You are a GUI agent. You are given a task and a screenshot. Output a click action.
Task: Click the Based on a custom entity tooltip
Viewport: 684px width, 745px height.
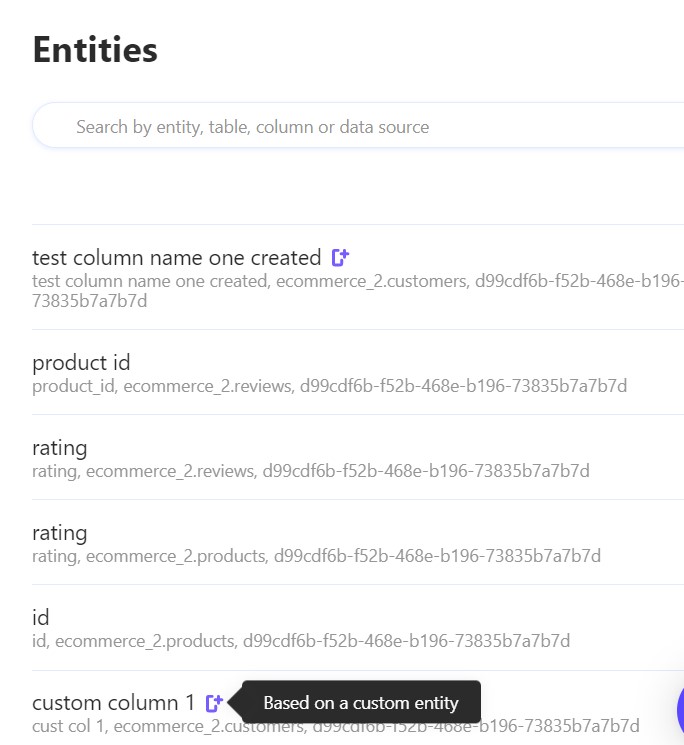[360, 703]
